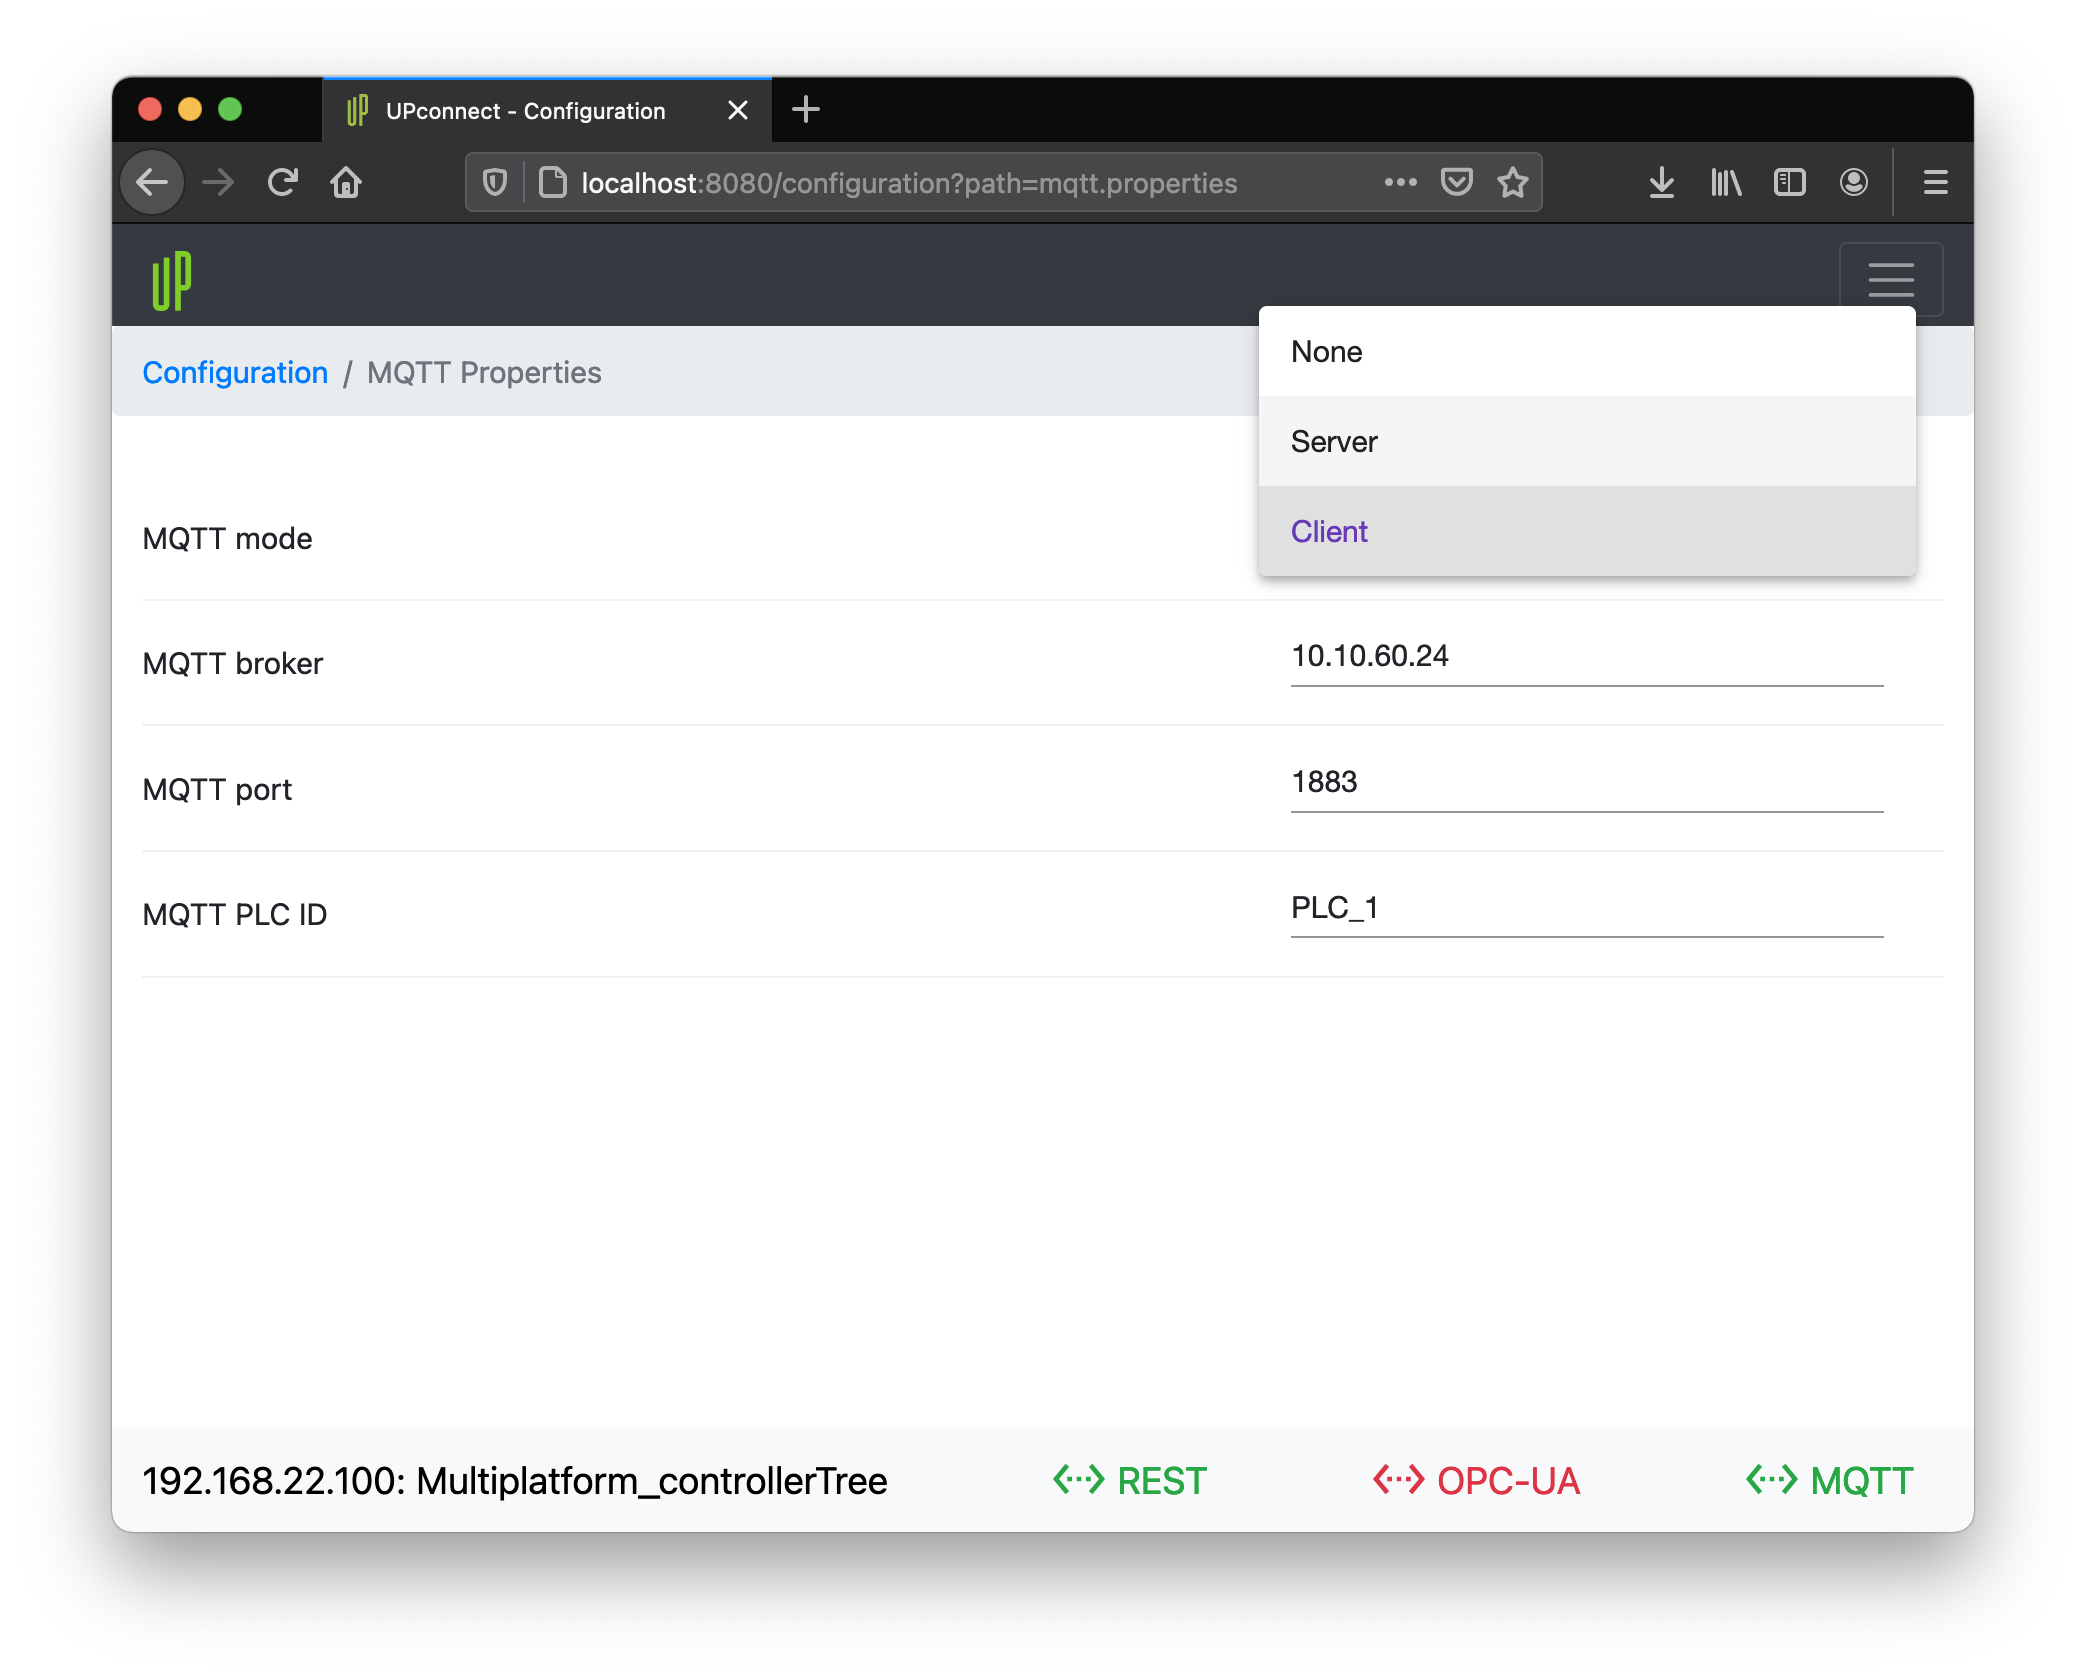The height and width of the screenshot is (1680, 2086).
Task: Click the green UP logo icon
Action: click(171, 281)
